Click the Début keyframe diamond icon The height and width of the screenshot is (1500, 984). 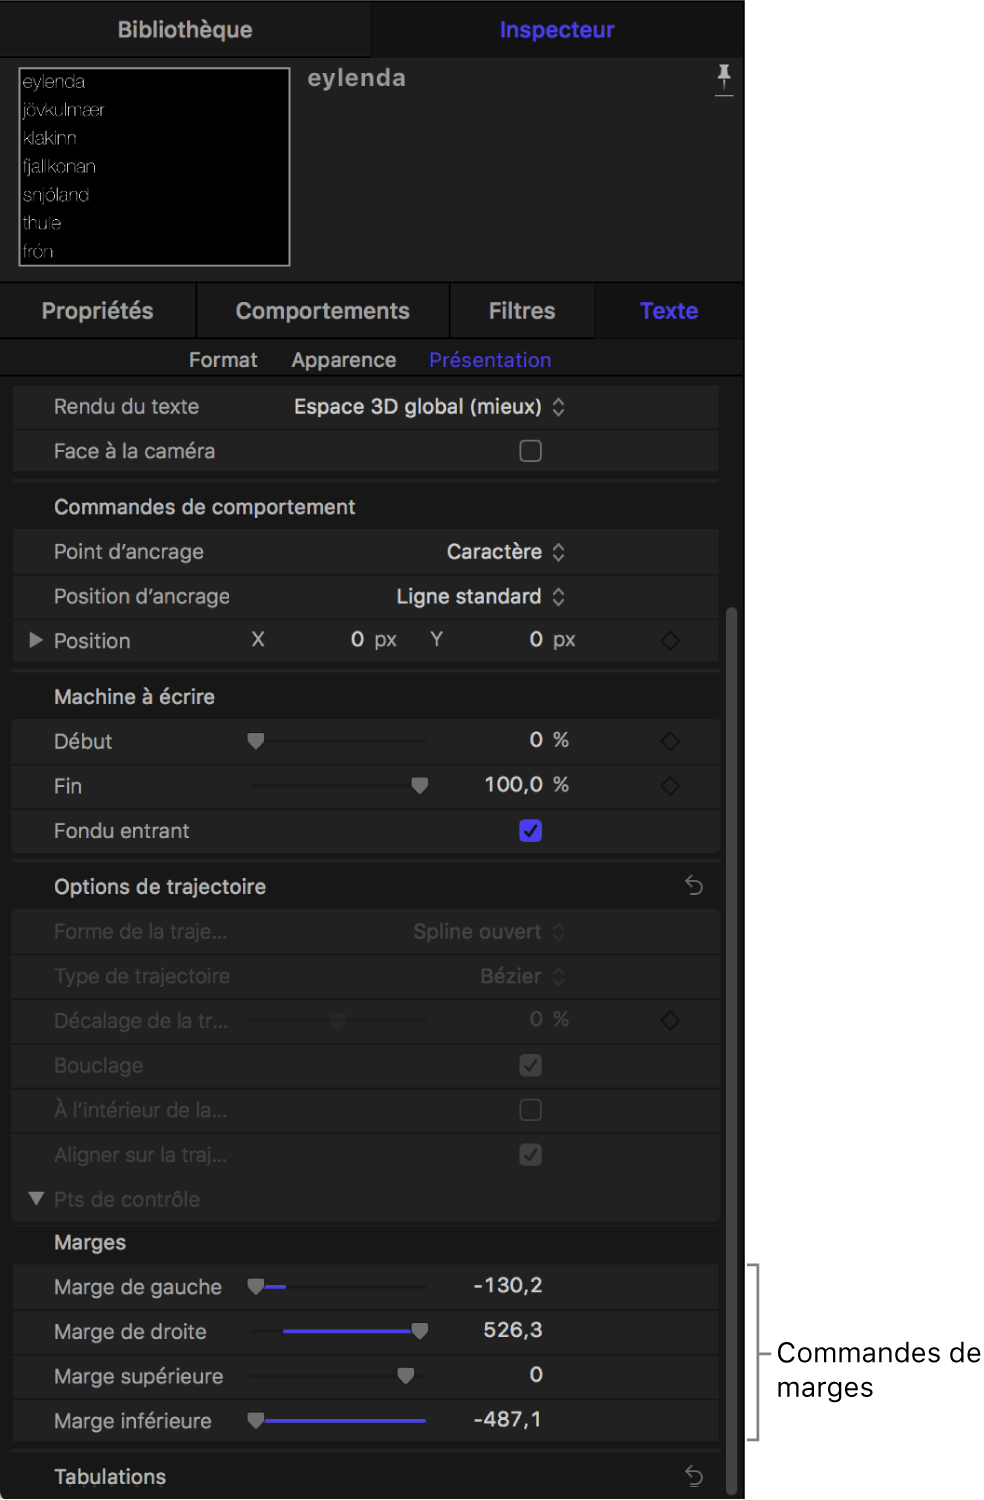[670, 741]
